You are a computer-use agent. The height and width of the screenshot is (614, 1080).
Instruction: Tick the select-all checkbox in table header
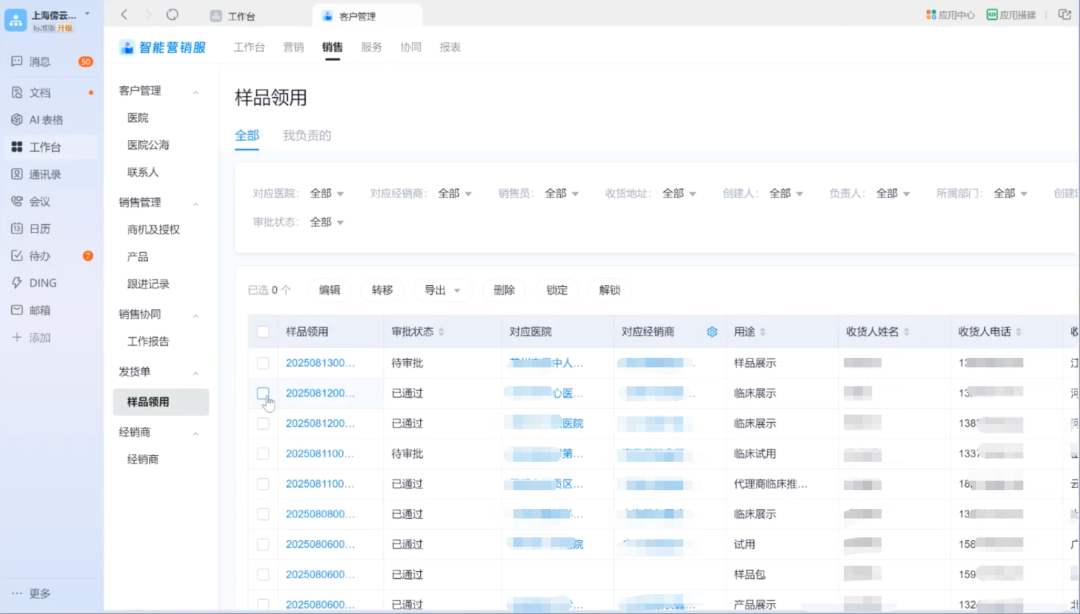click(263, 331)
